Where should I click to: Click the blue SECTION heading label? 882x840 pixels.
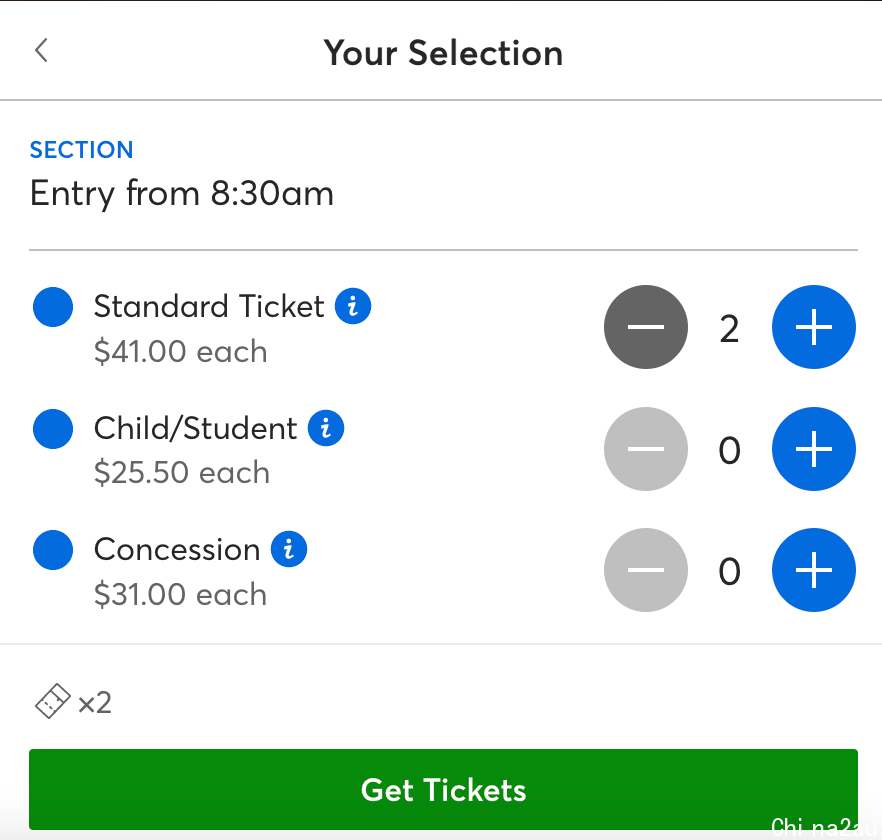[x=82, y=150]
